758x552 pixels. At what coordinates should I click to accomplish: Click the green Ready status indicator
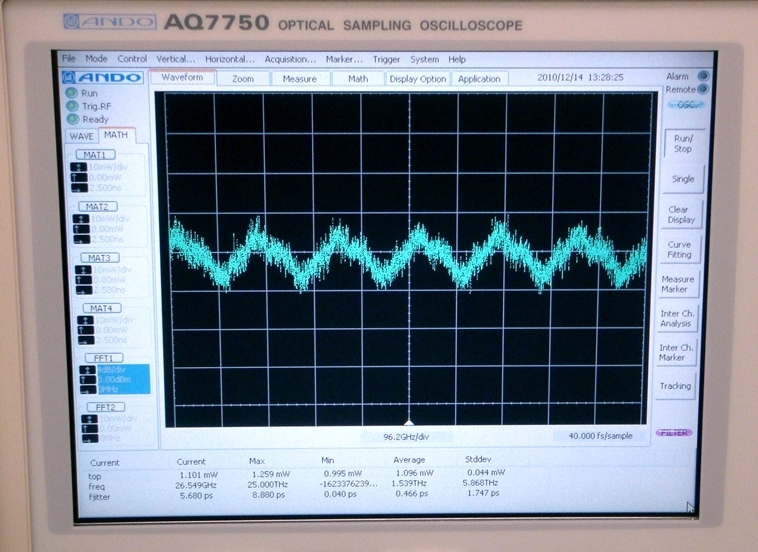point(73,119)
